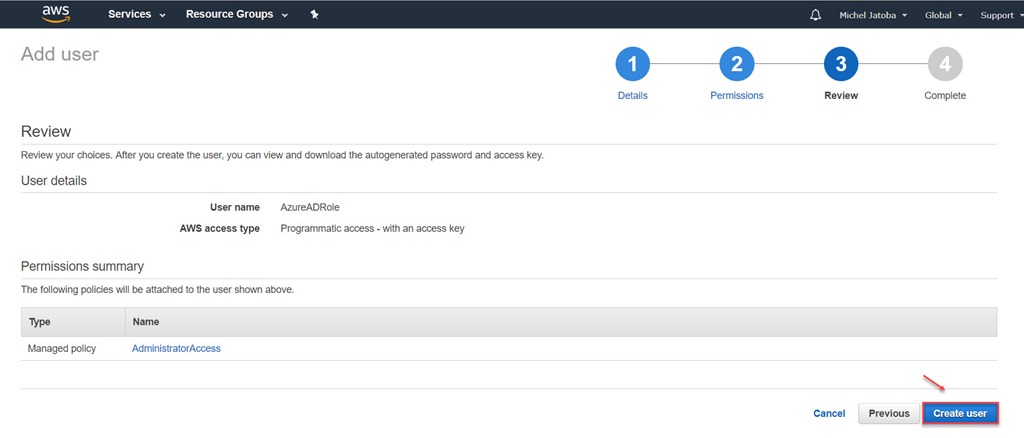Click the Review section heading

tap(46, 132)
